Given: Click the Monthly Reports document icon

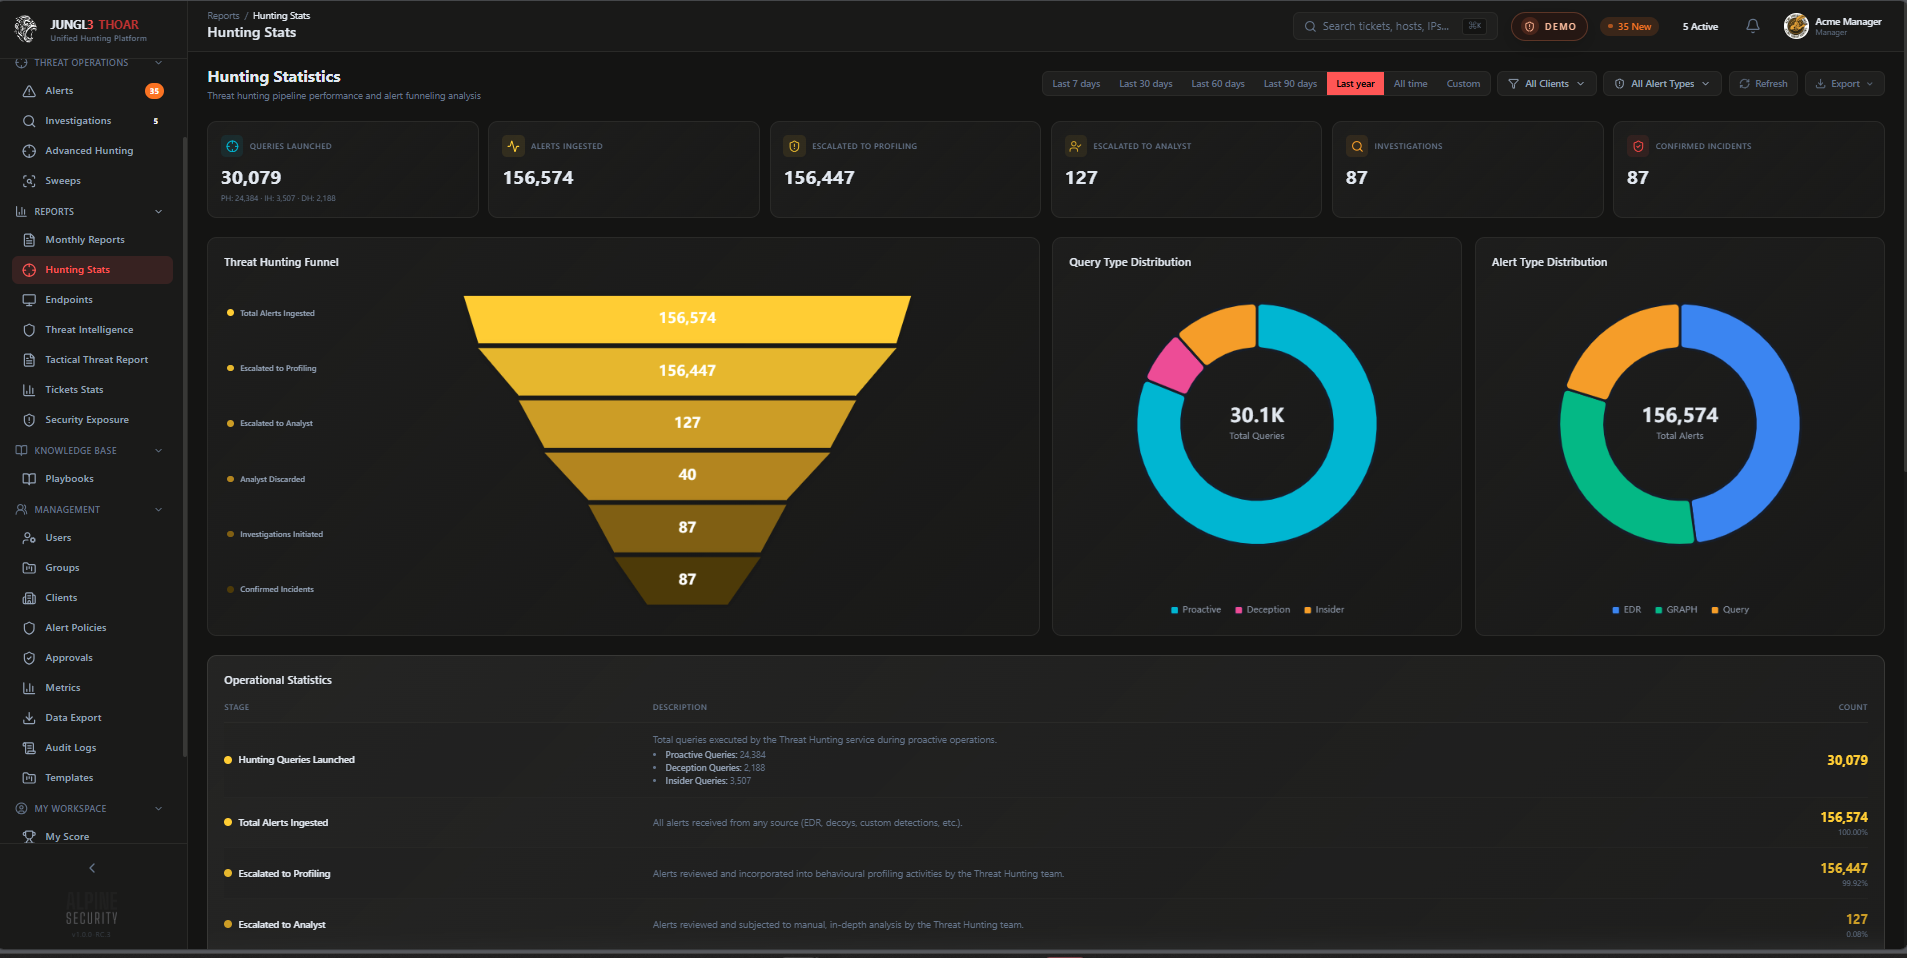Looking at the screenshot, I should point(29,240).
